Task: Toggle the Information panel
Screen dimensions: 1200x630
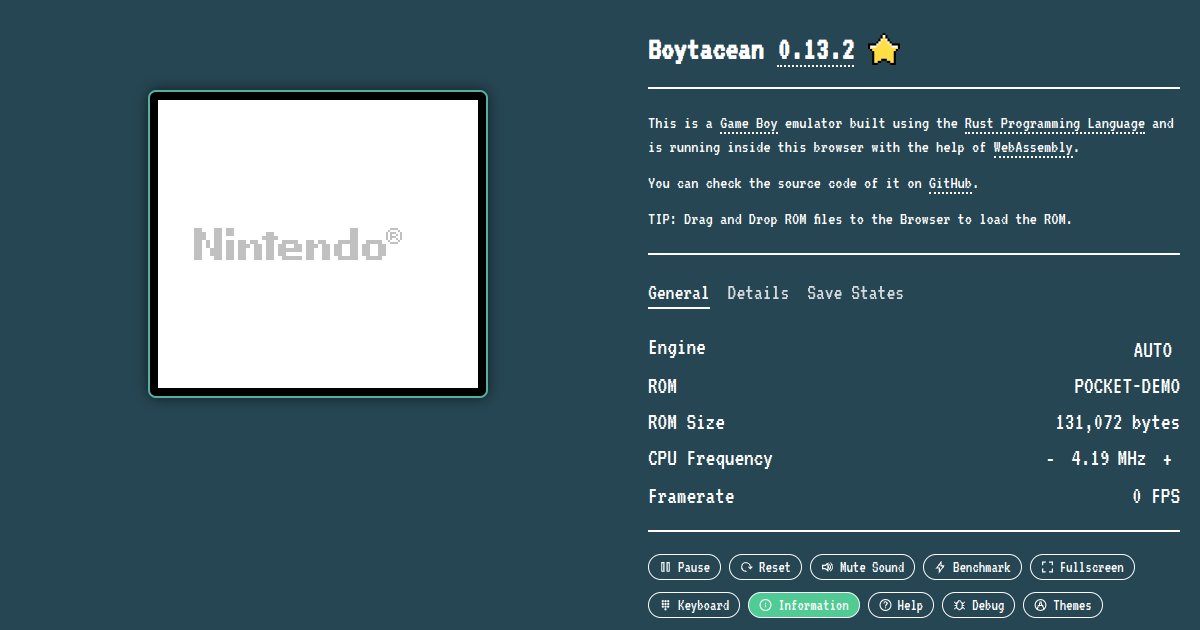Action: click(804, 605)
